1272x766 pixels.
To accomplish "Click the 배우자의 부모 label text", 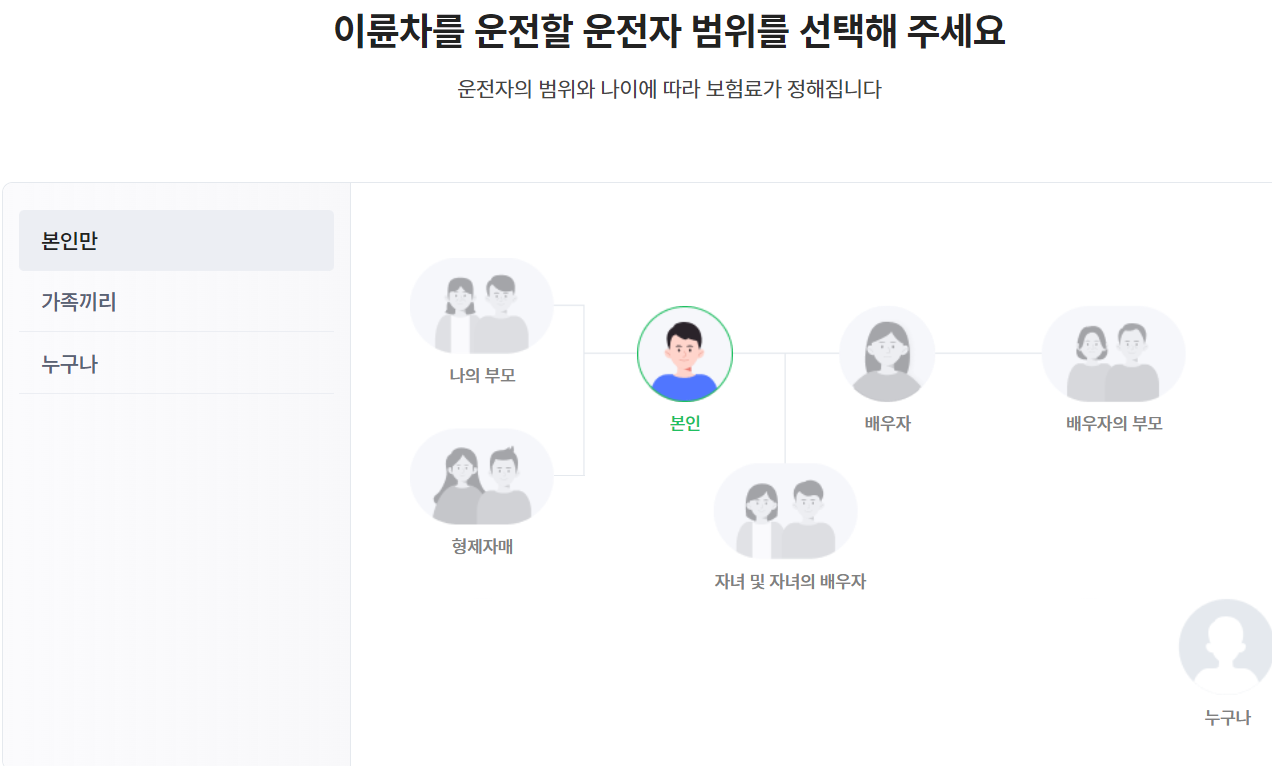I will point(1114,424).
